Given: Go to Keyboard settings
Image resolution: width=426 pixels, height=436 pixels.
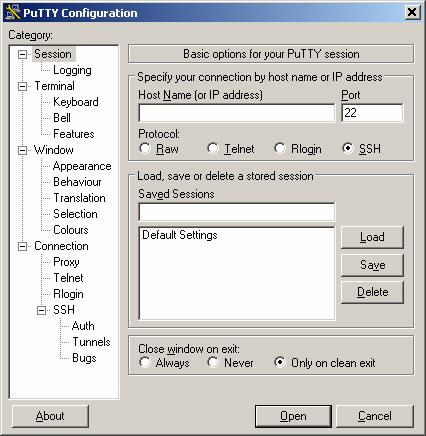Looking at the screenshot, I should click(76, 102).
